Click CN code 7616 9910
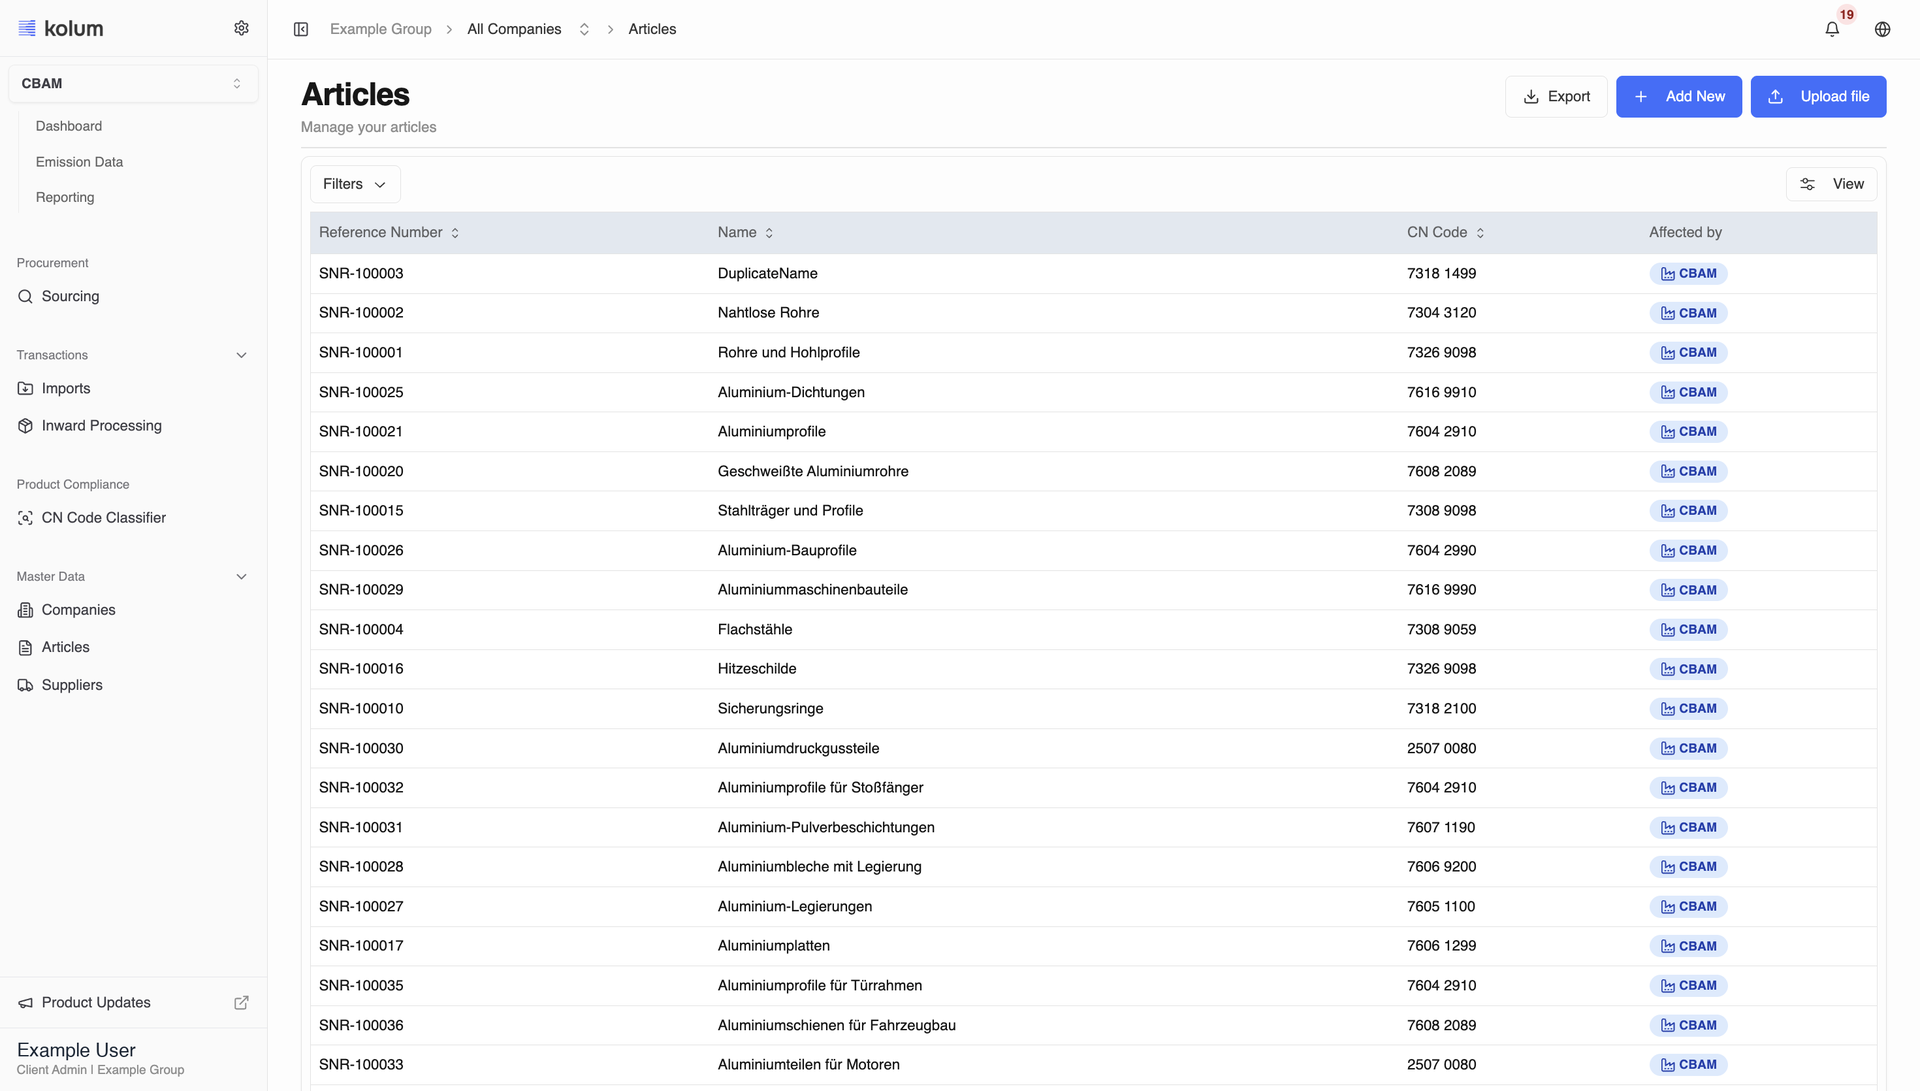 point(1441,392)
